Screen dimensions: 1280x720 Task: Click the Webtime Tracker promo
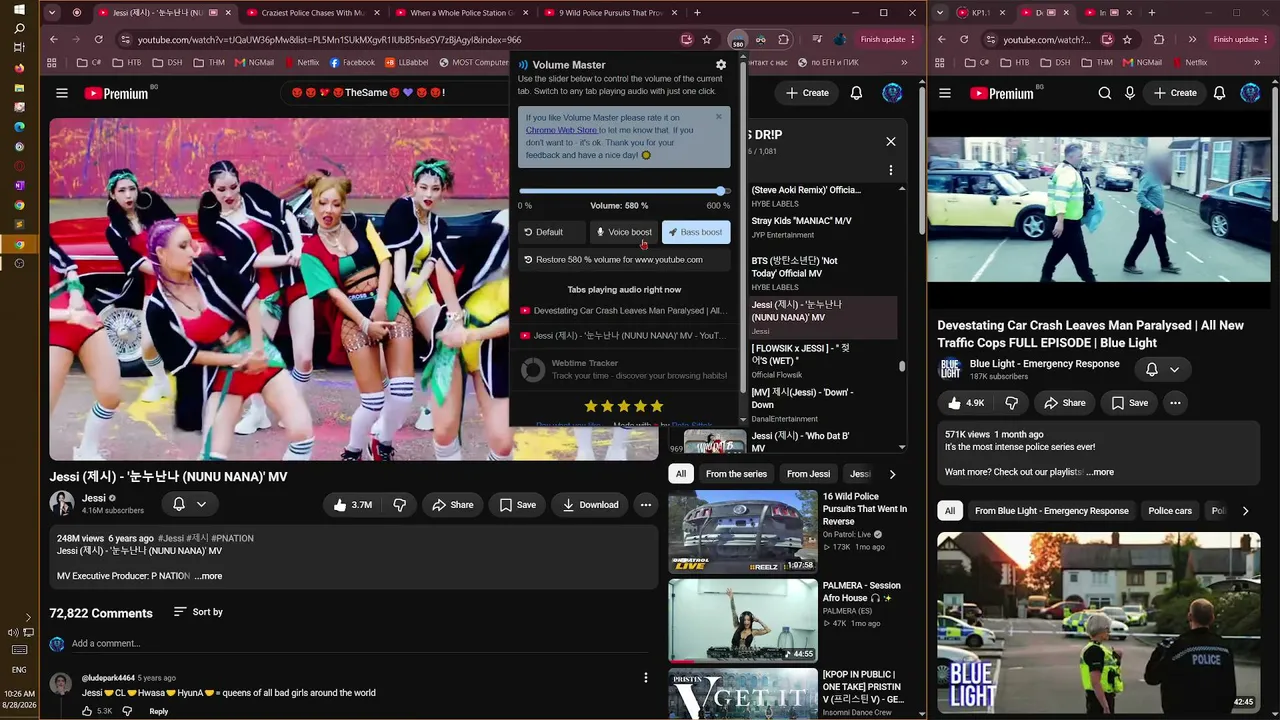[x=624, y=370]
